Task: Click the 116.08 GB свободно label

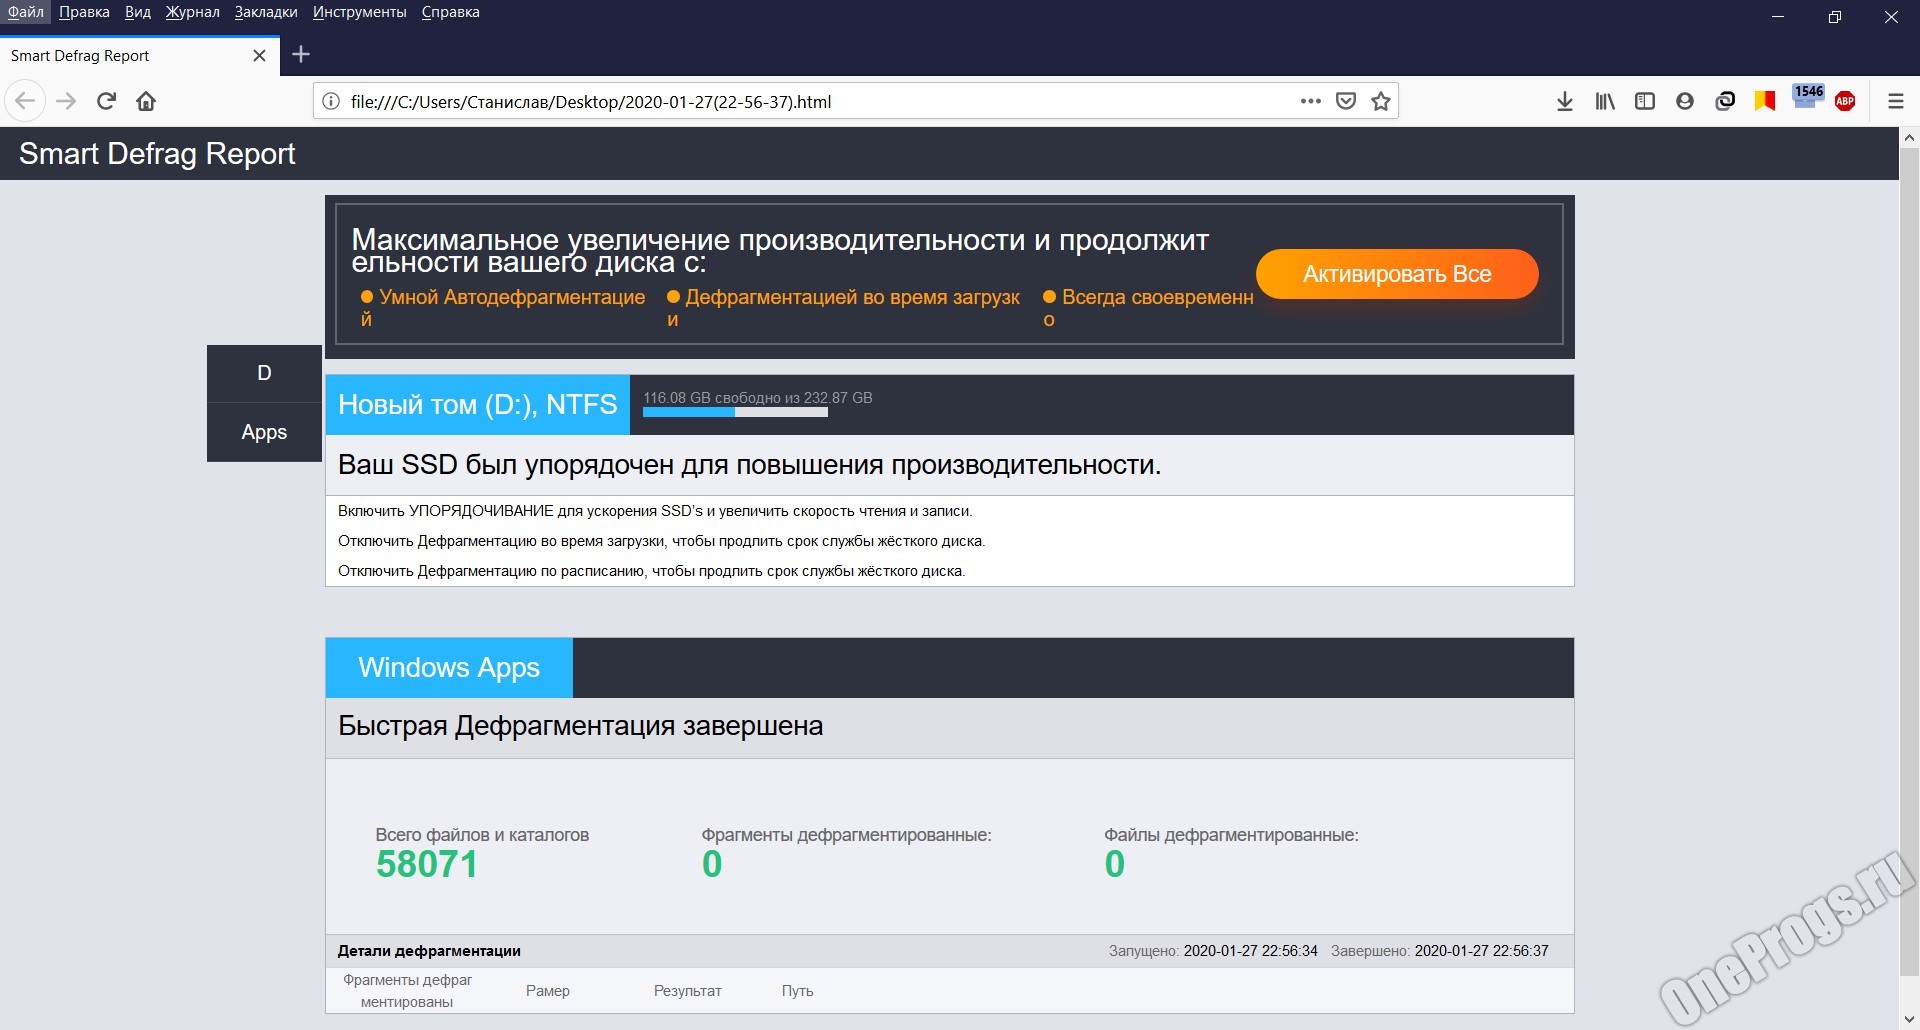Action: pos(758,398)
